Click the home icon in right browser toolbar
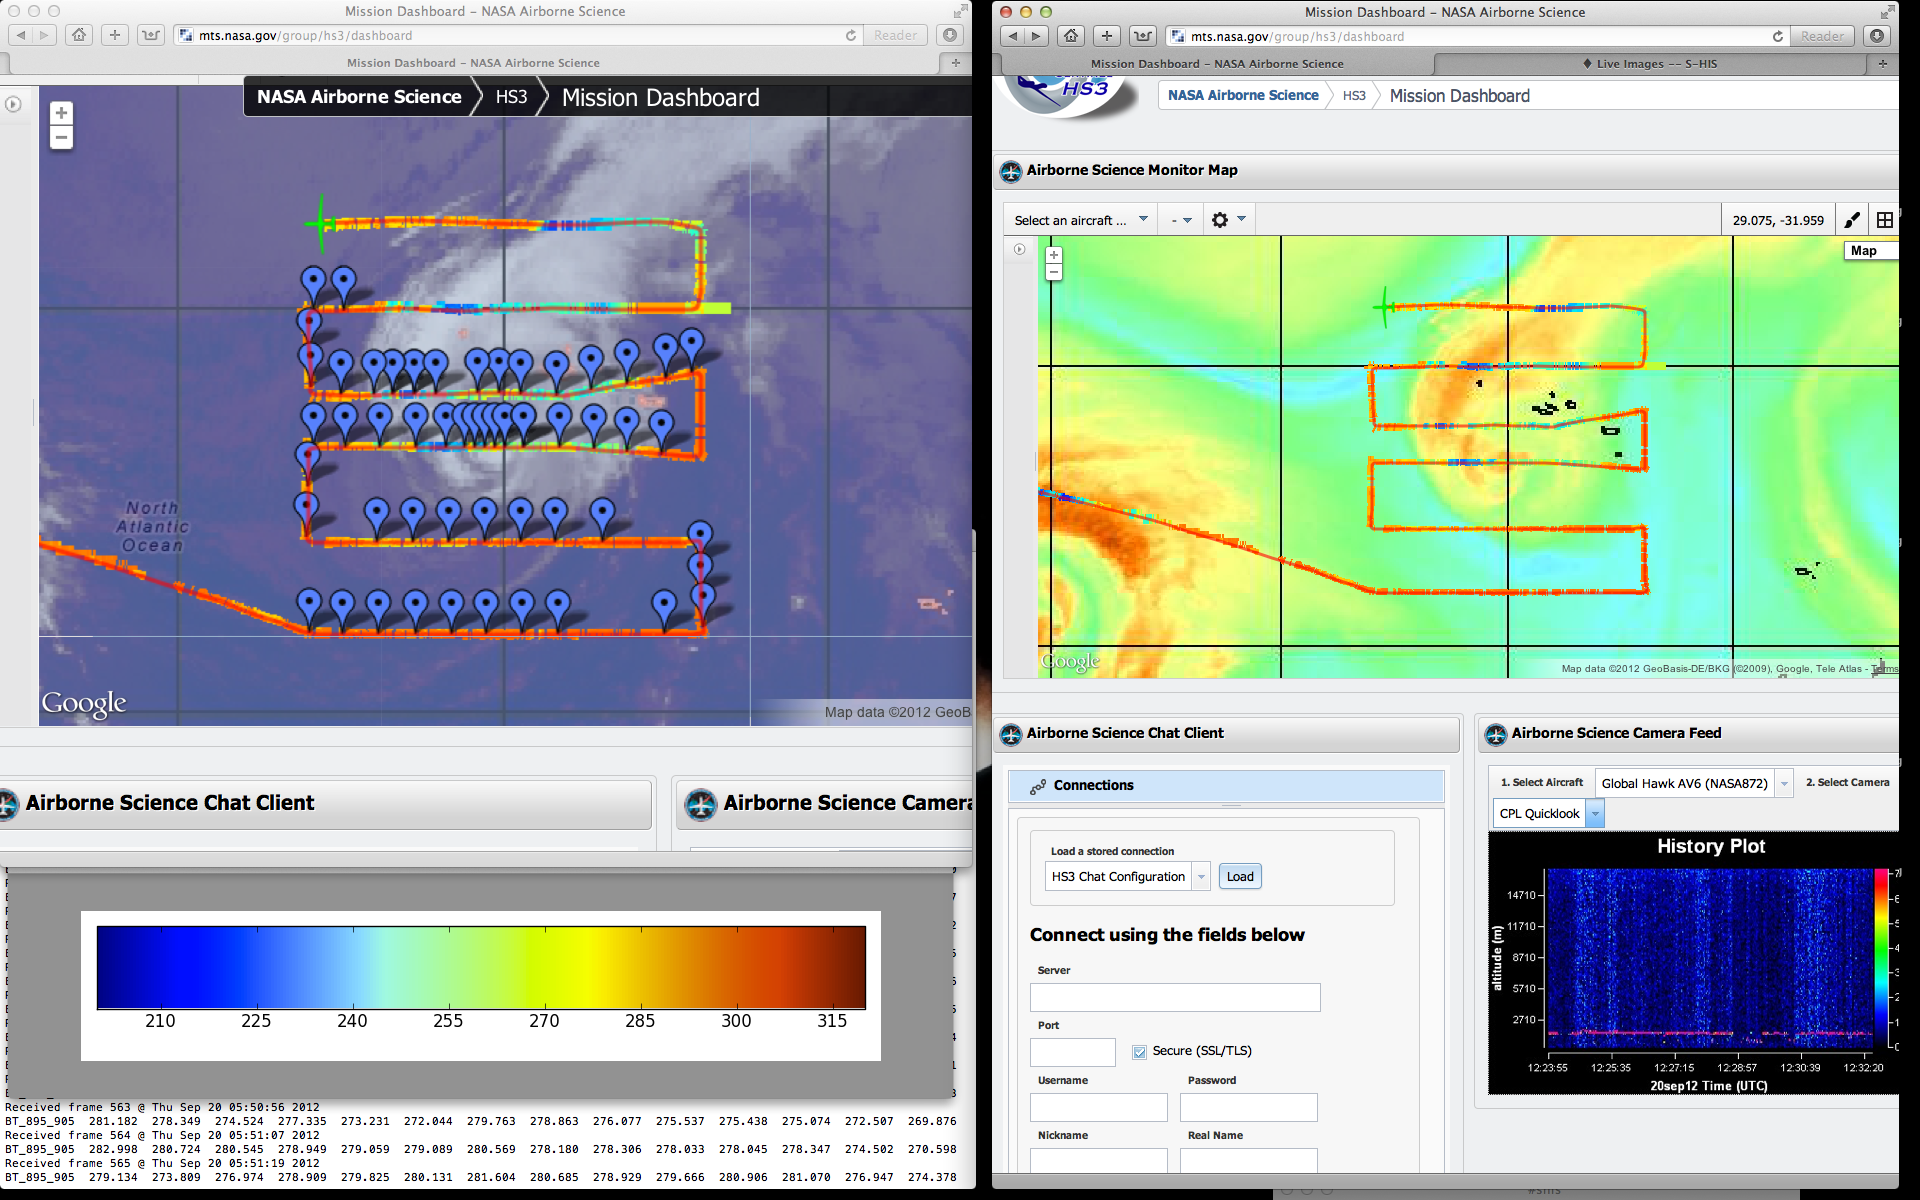 tap(1071, 36)
